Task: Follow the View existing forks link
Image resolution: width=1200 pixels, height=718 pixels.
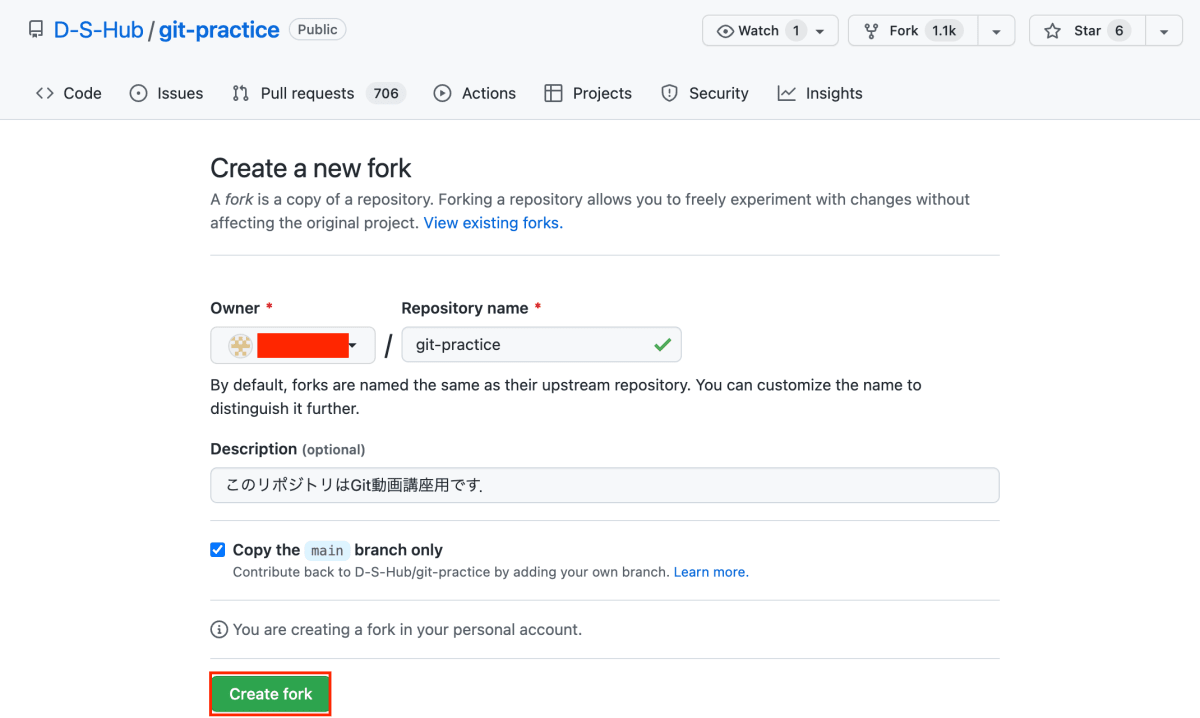Action: pos(493,223)
